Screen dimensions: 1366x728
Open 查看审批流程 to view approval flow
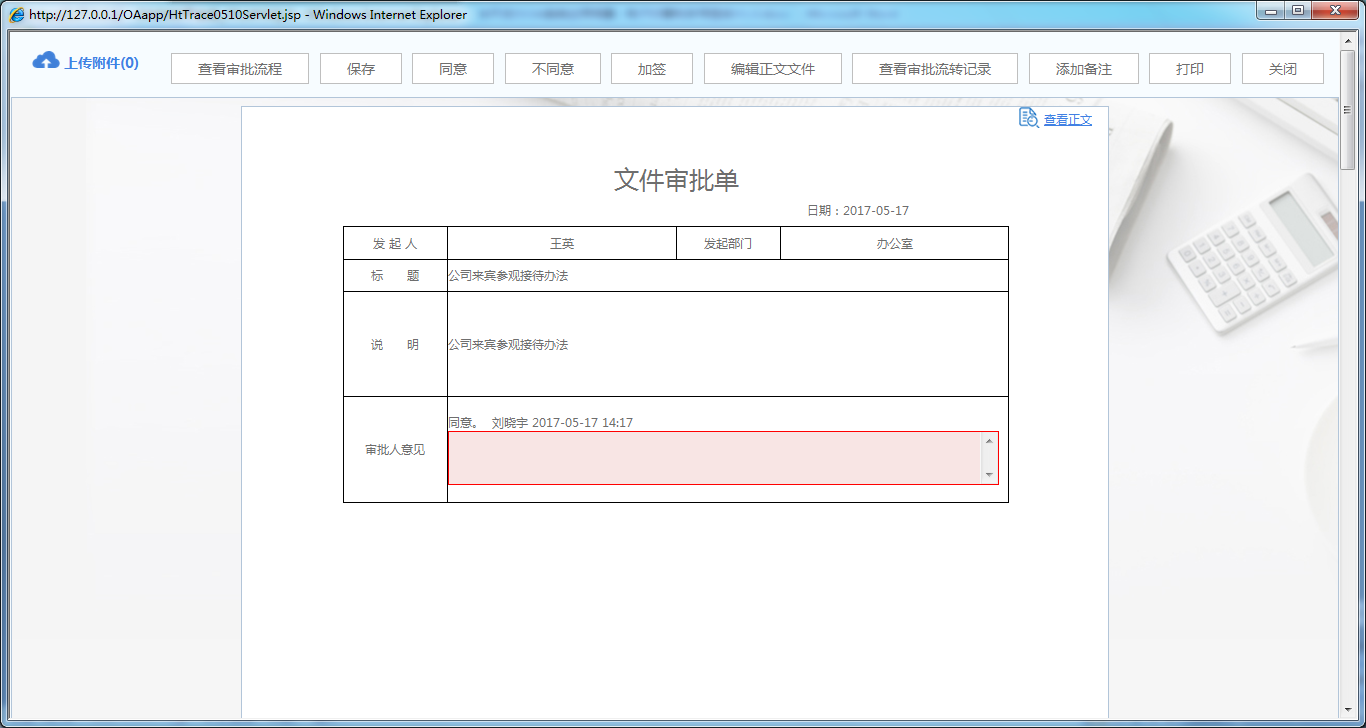pos(240,69)
